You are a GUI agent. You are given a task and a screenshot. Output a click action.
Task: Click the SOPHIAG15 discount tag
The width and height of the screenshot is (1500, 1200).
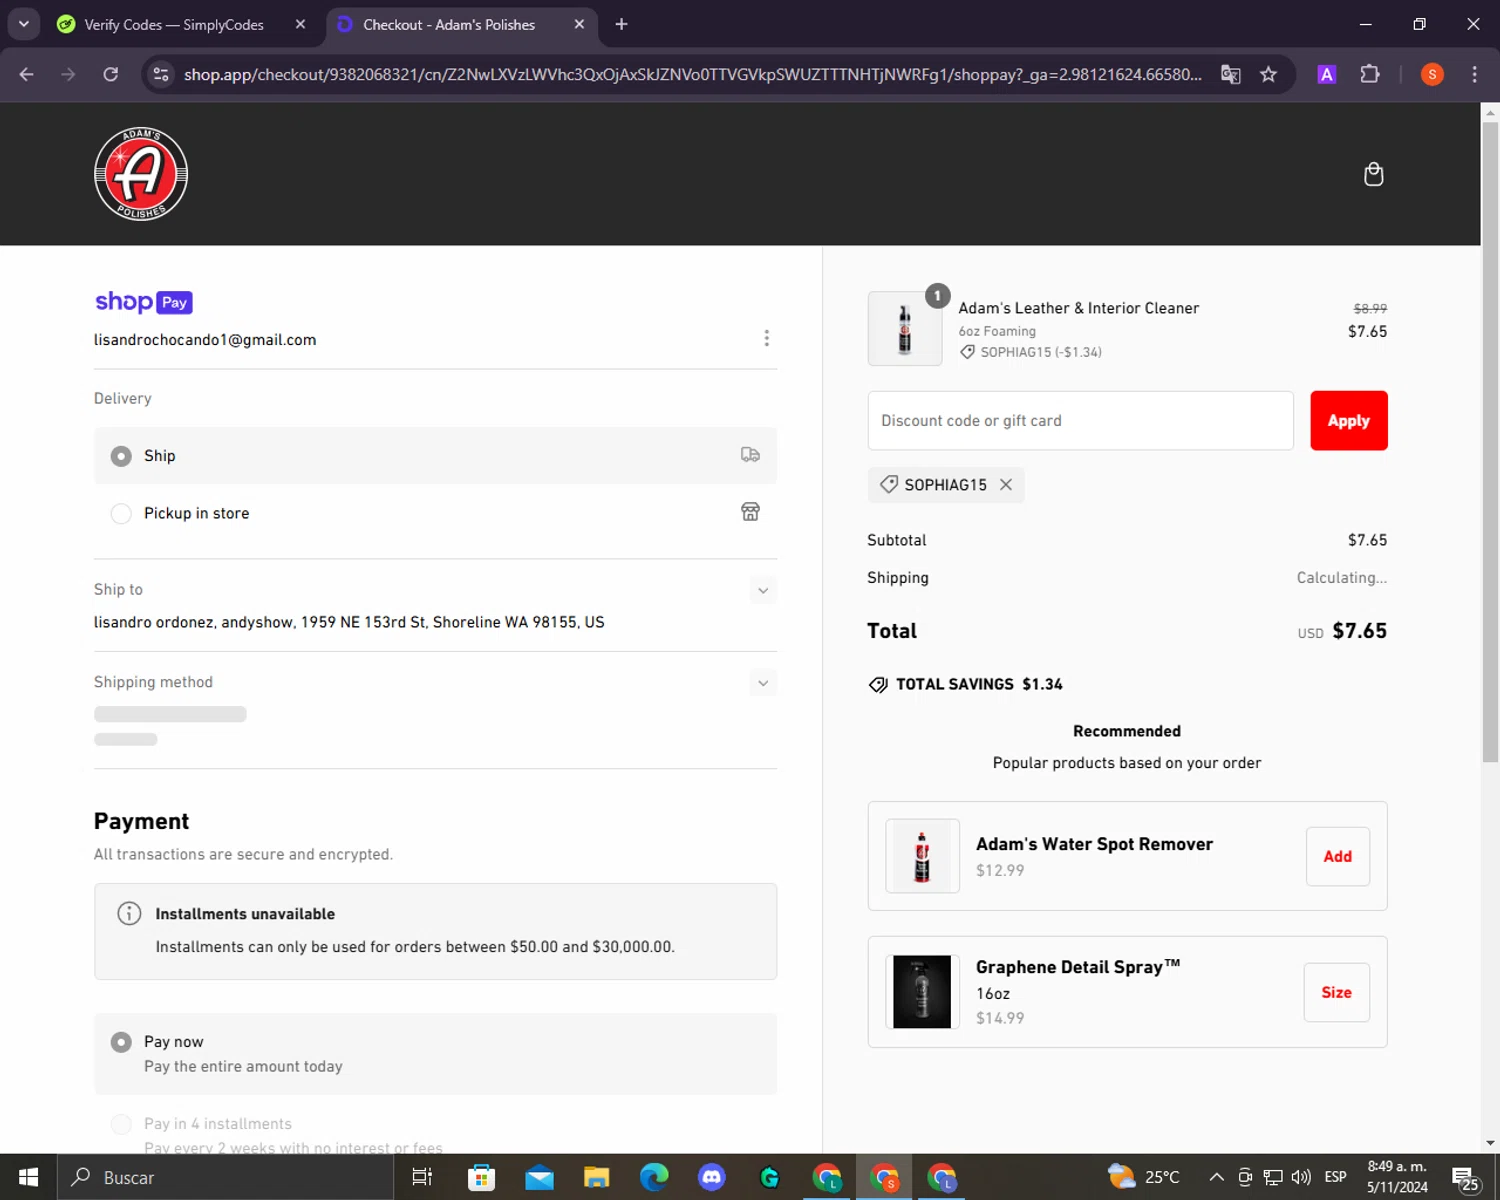tap(945, 485)
